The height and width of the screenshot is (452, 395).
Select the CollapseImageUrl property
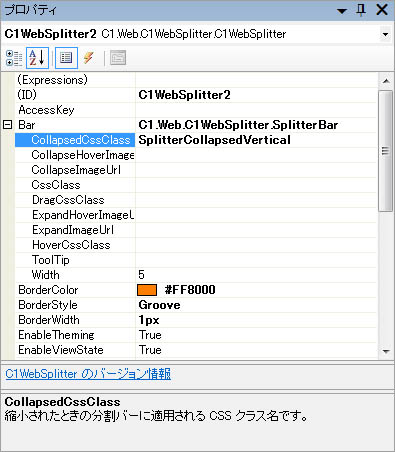click(76, 170)
